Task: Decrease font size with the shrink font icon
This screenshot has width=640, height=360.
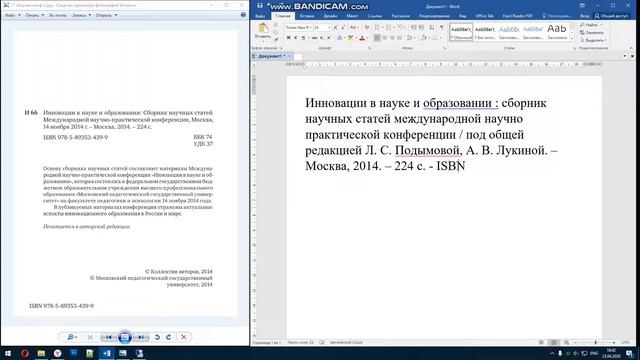Action: (343, 27)
